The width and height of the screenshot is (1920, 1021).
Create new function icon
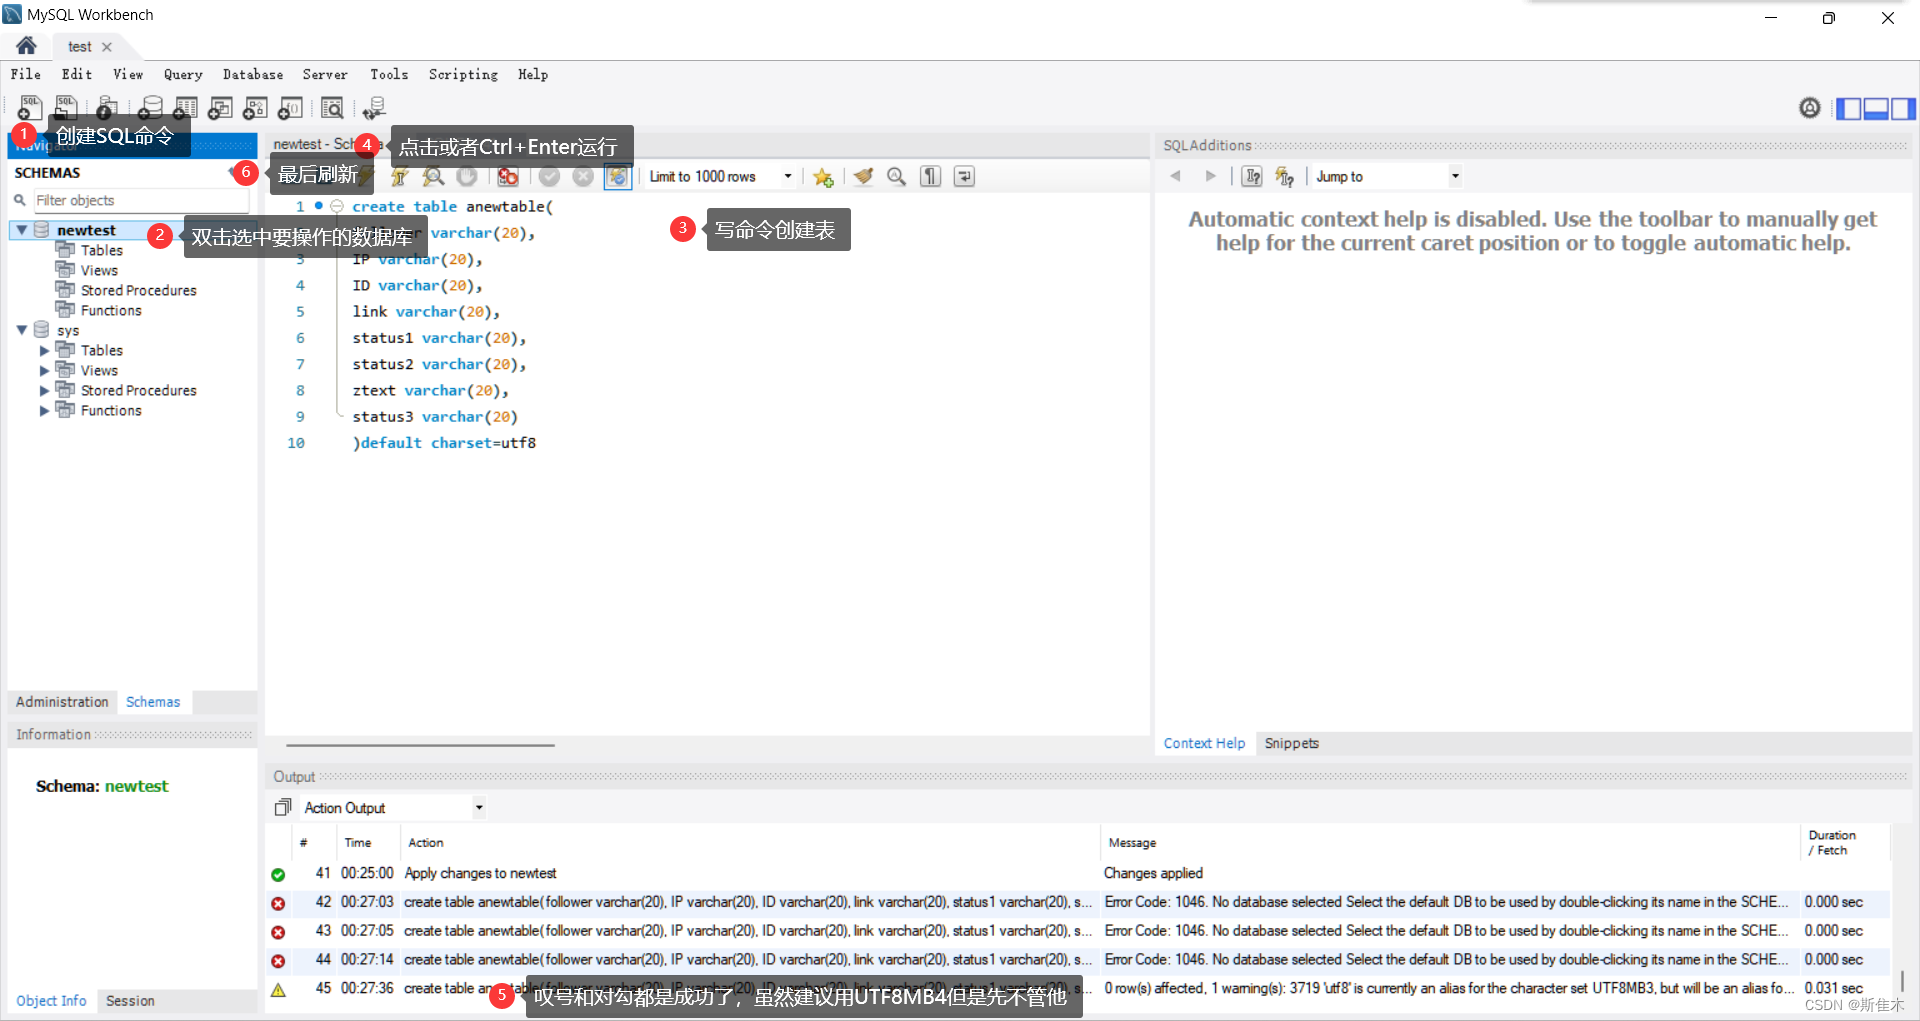pos(290,107)
